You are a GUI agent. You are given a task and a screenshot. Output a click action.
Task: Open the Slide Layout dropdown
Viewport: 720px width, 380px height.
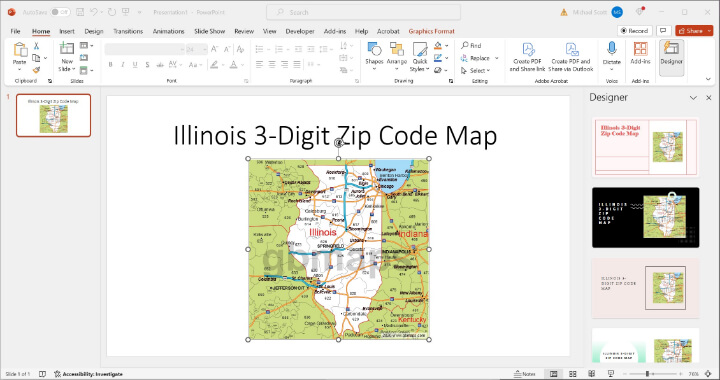click(x=86, y=45)
